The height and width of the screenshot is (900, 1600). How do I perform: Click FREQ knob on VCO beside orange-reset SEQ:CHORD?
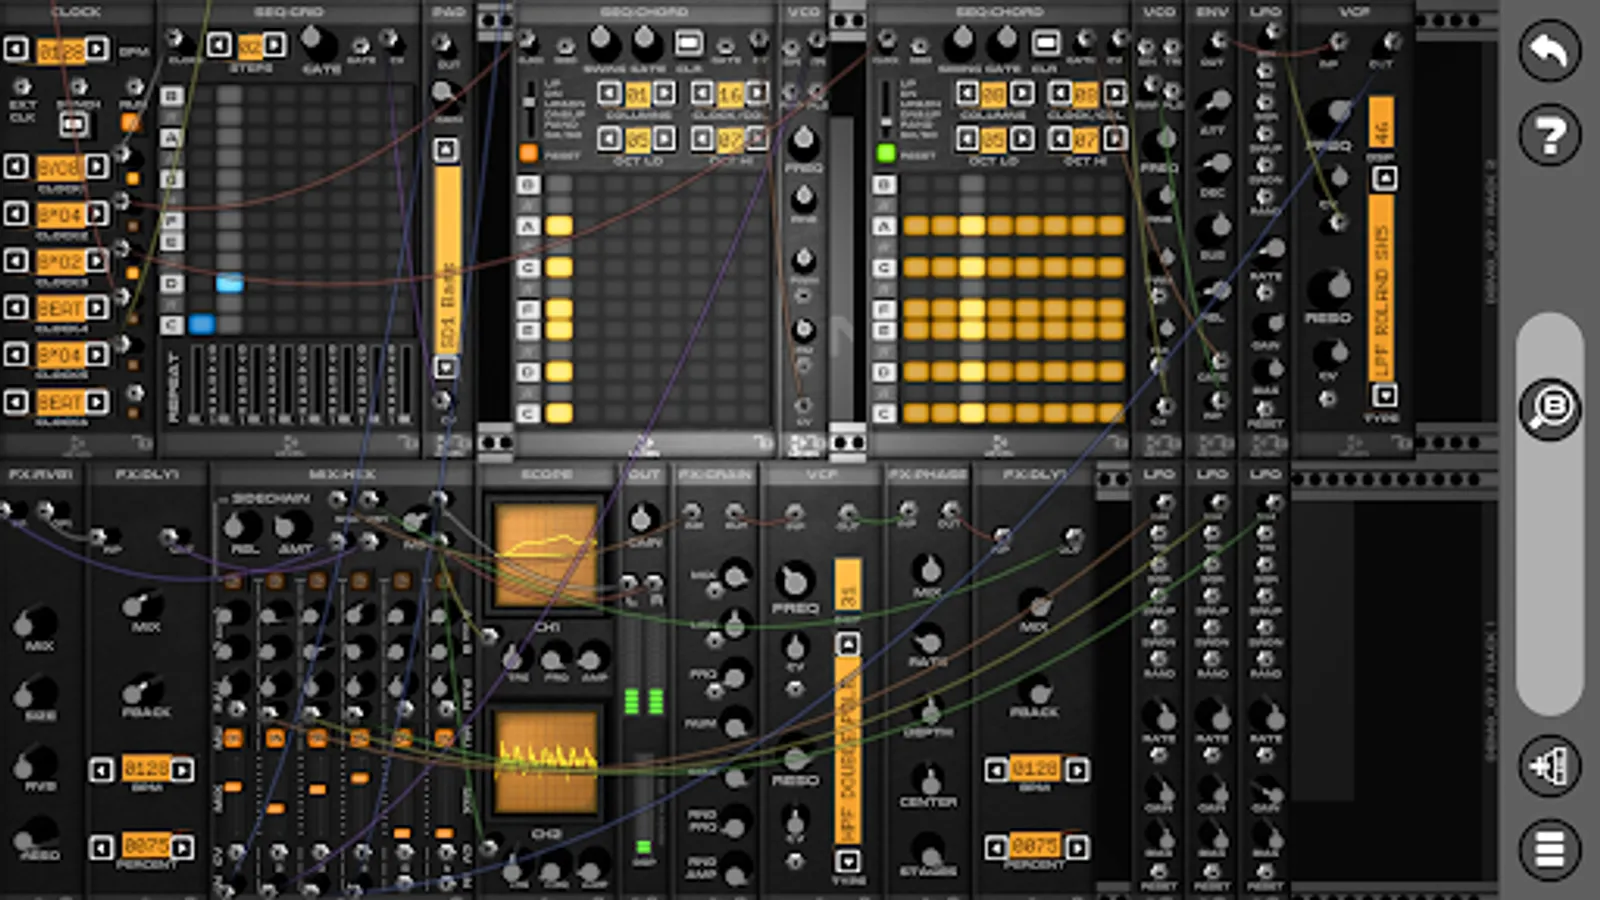pos(803,143)
